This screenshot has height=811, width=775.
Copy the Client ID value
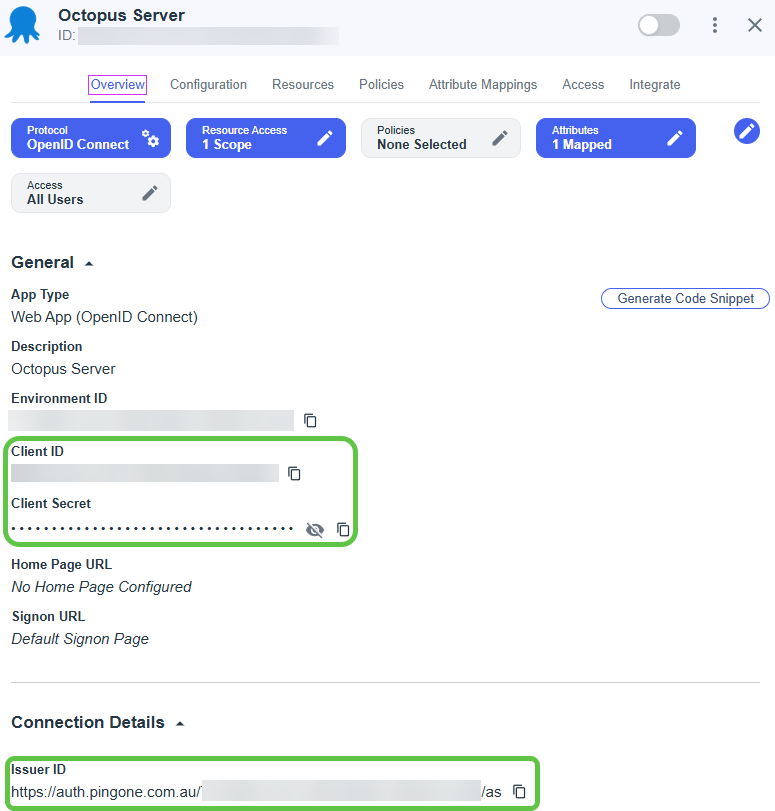pos(294,473)
